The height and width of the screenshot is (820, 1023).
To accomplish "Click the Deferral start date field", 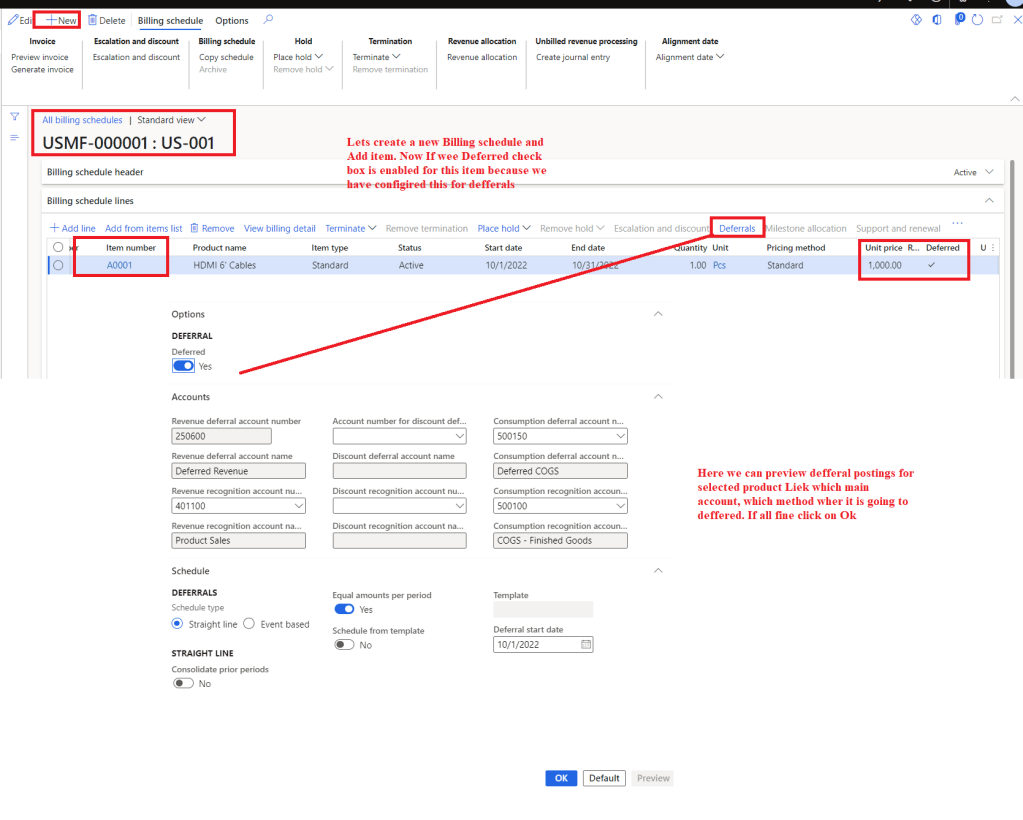I will pos(536,645).
